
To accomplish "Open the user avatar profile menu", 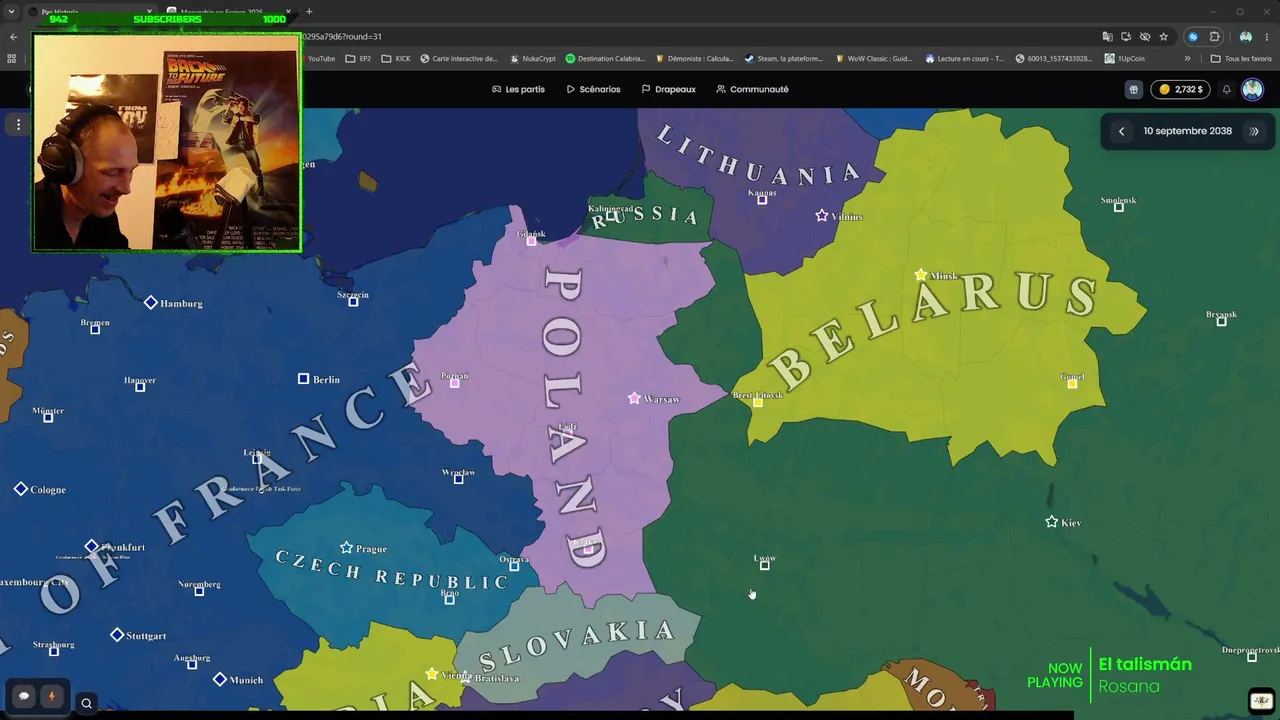I will [x=1252, y=89].
